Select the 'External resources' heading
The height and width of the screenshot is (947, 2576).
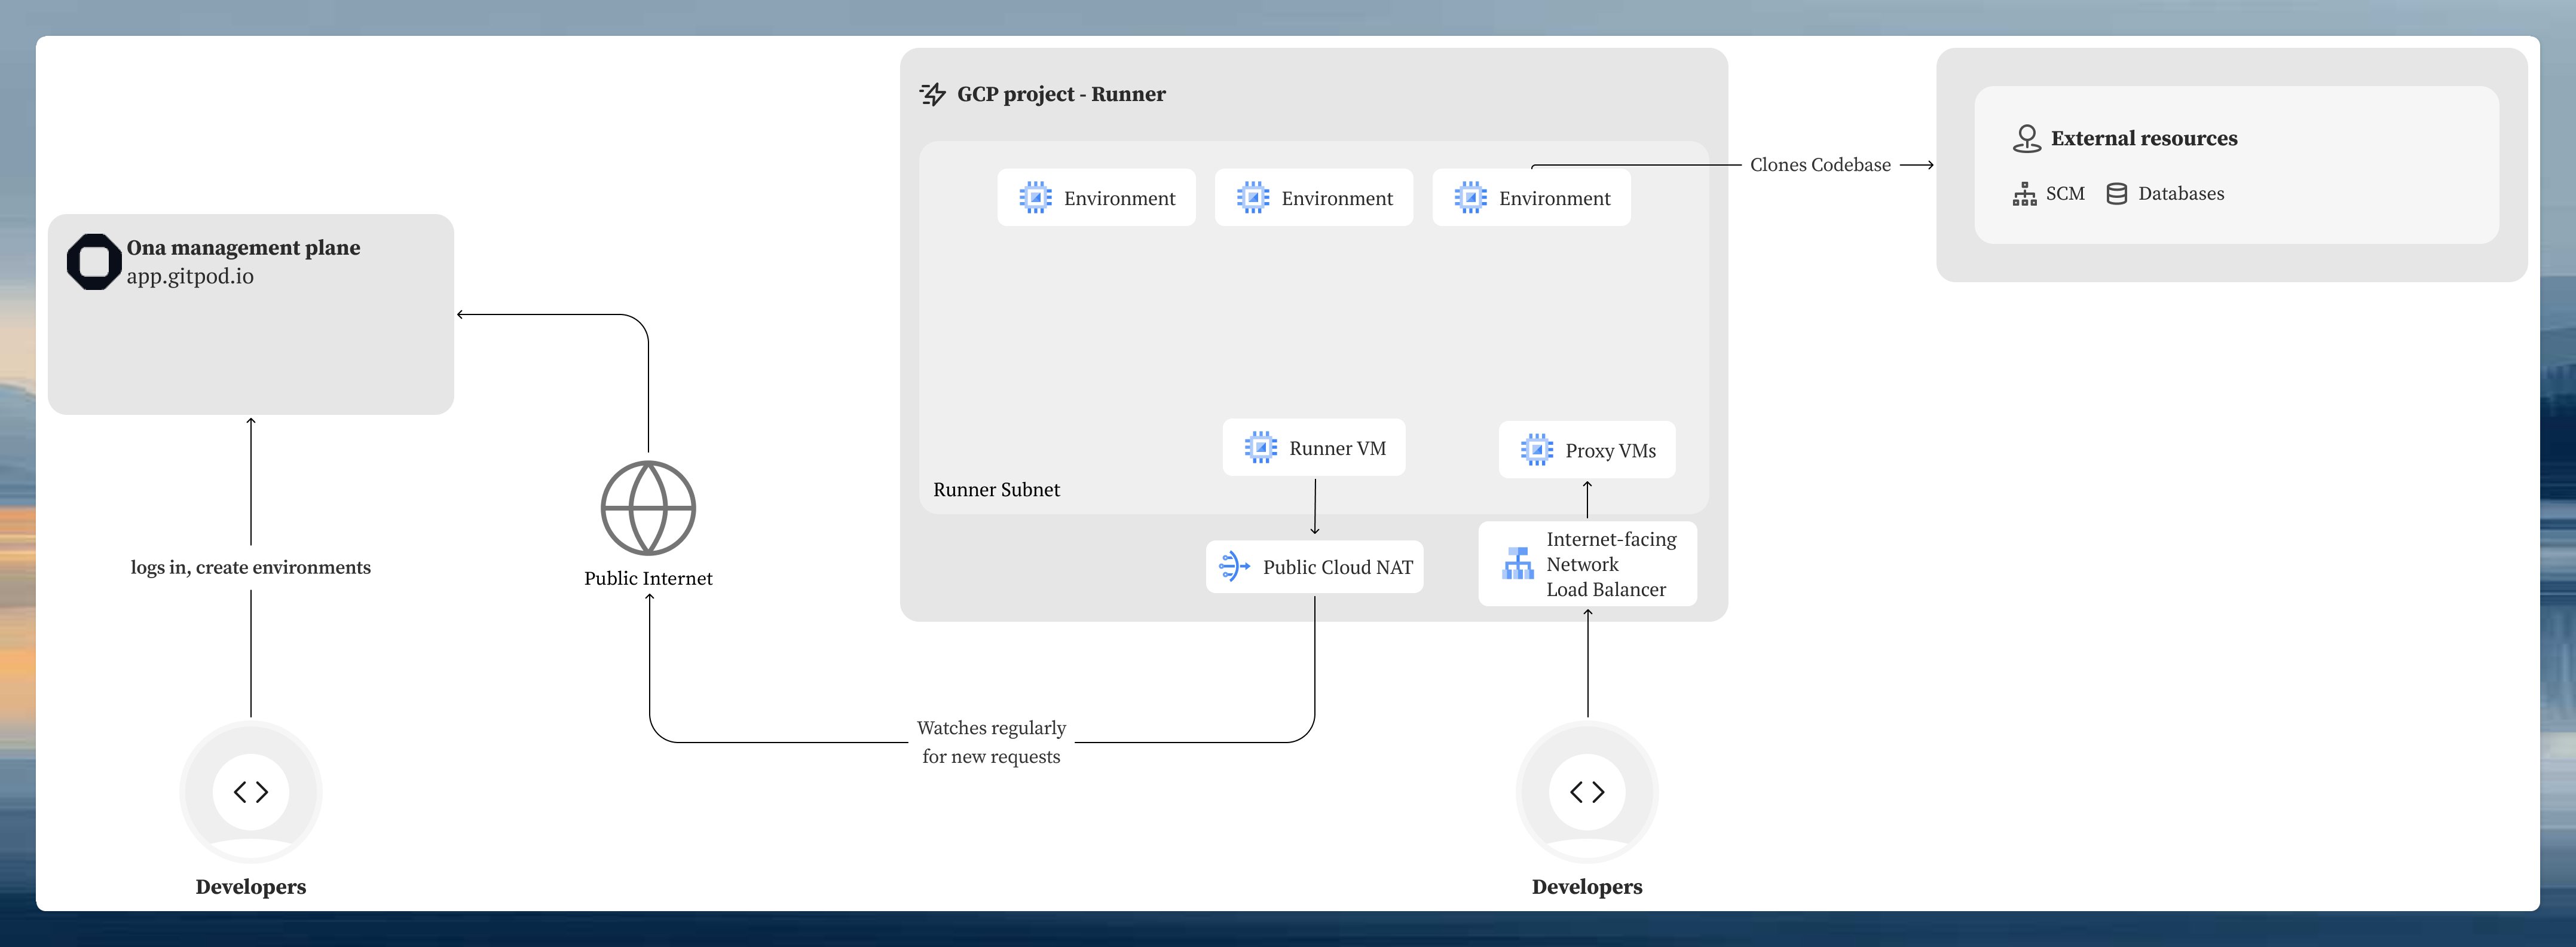pos(2144,138)
